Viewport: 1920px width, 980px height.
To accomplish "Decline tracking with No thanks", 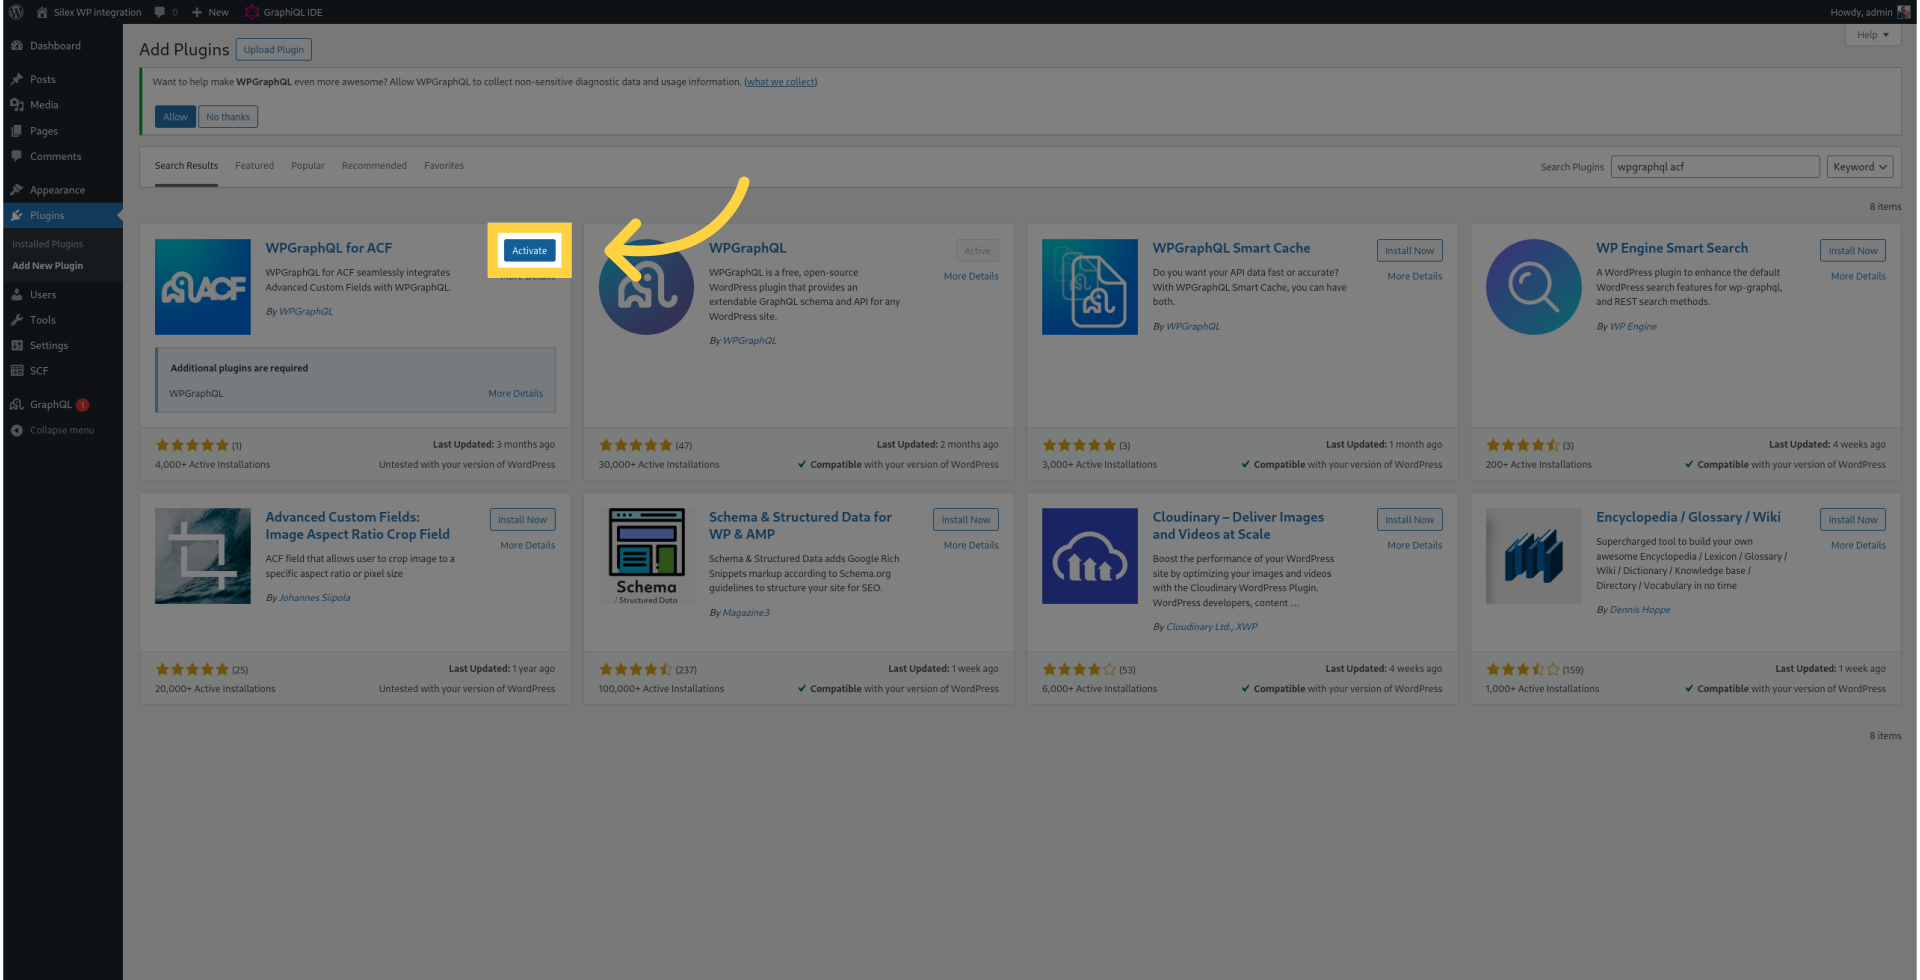I will (228, 117).
